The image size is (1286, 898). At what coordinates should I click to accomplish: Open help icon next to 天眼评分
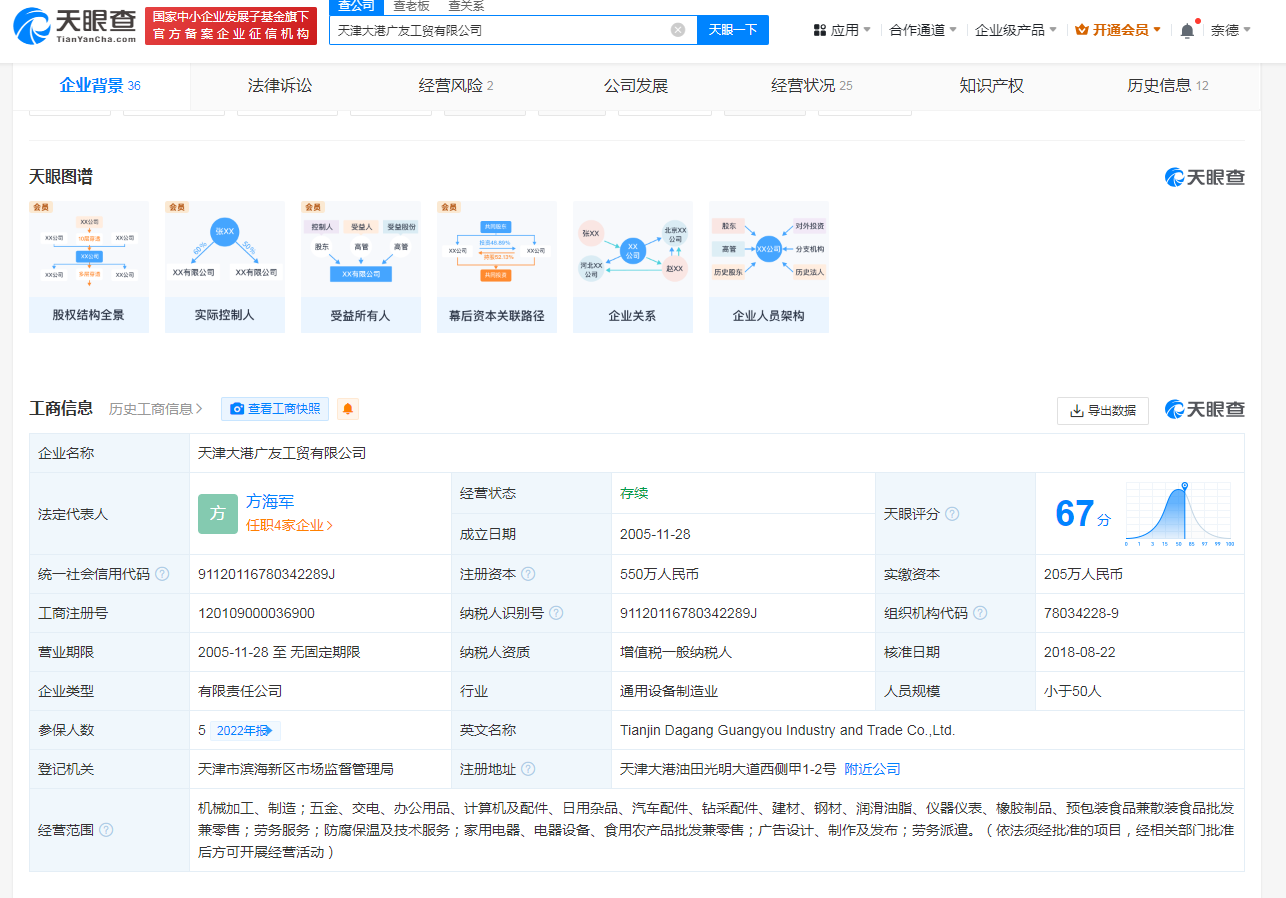point(952,514)
